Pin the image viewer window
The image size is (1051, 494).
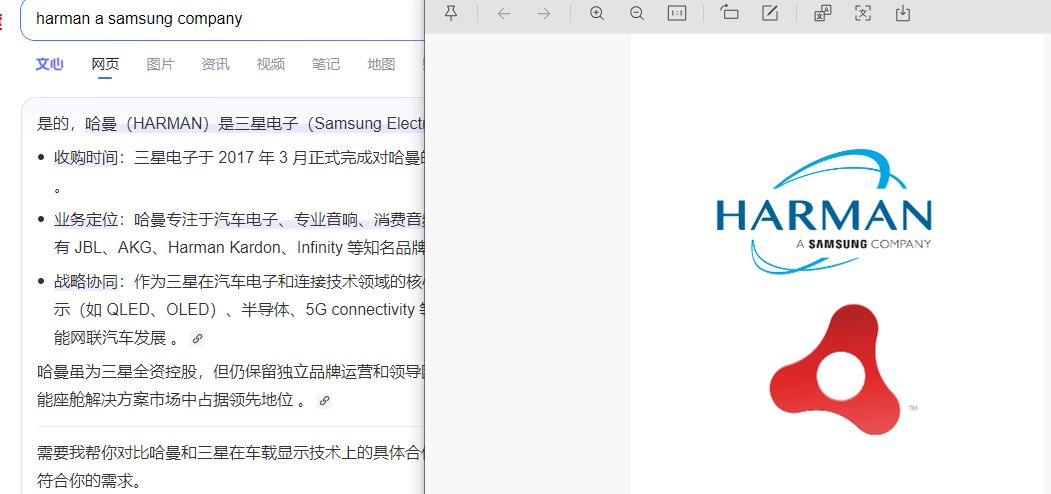click(x=451, y=13)
